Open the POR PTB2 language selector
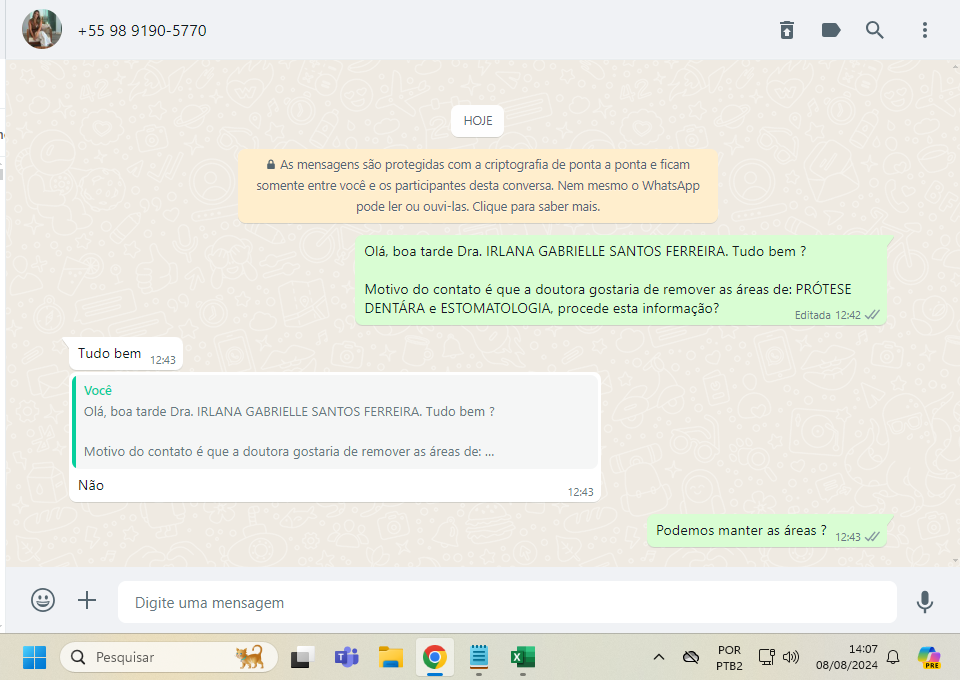960x680 pixels. tap(729, 657)
